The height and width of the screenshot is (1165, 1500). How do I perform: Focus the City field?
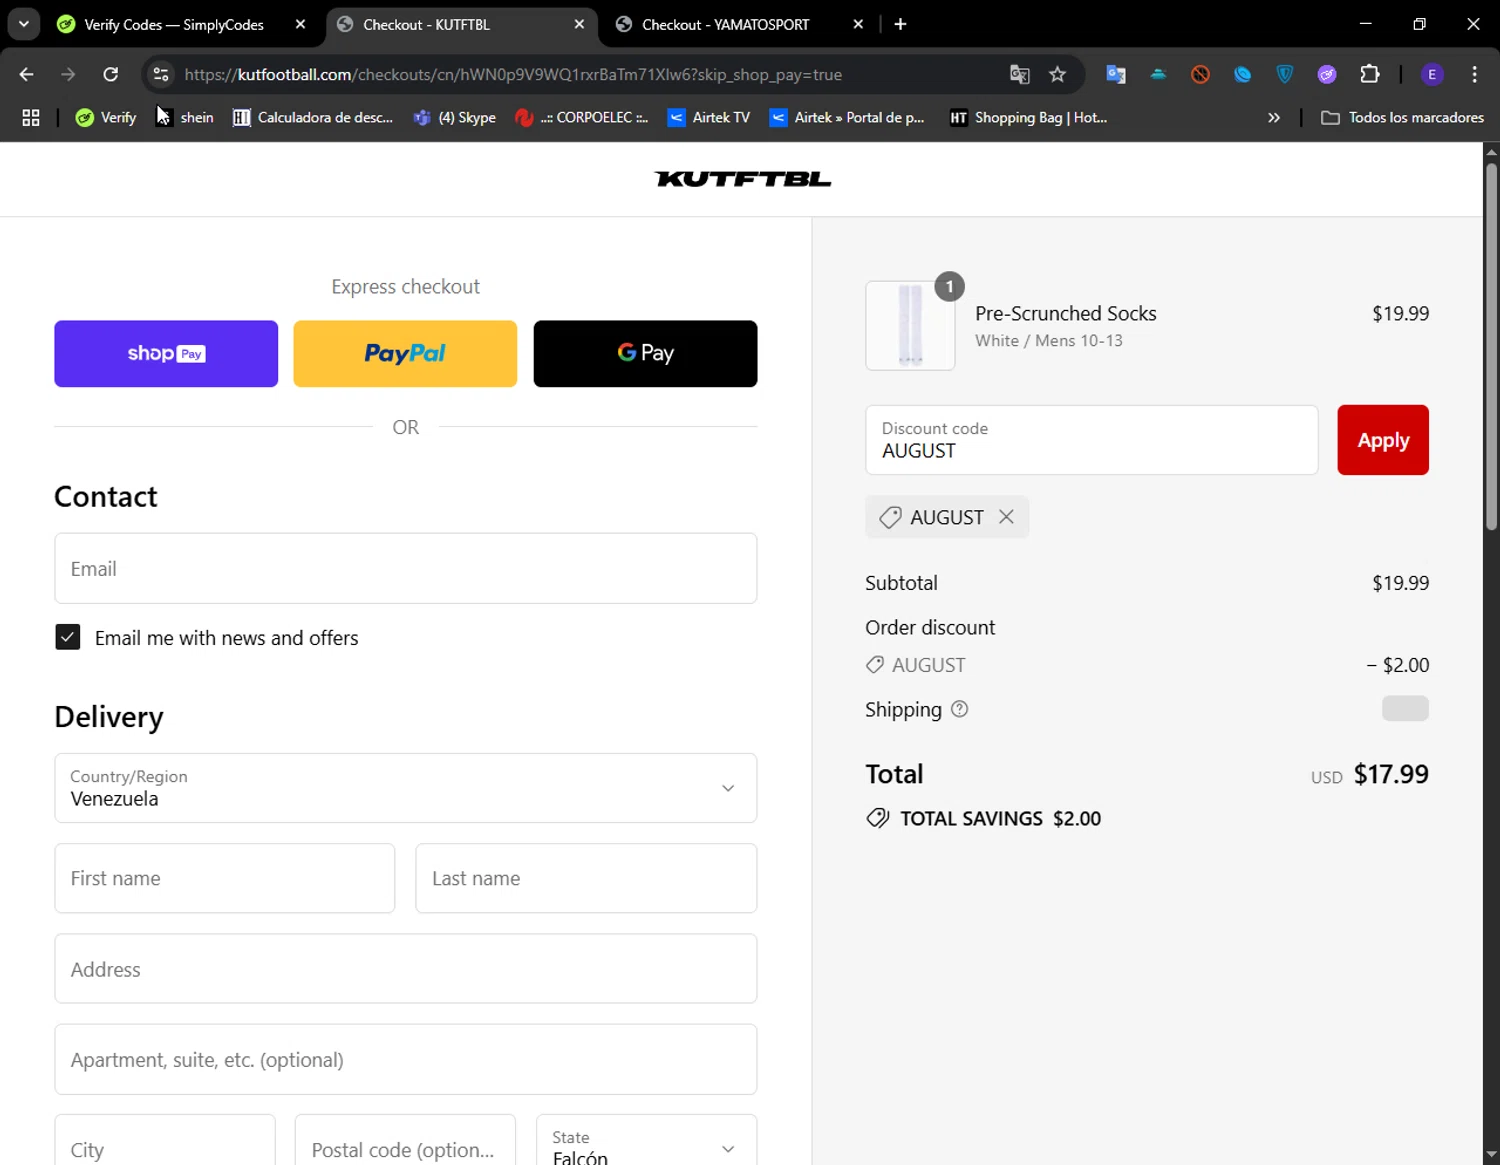165,1141
